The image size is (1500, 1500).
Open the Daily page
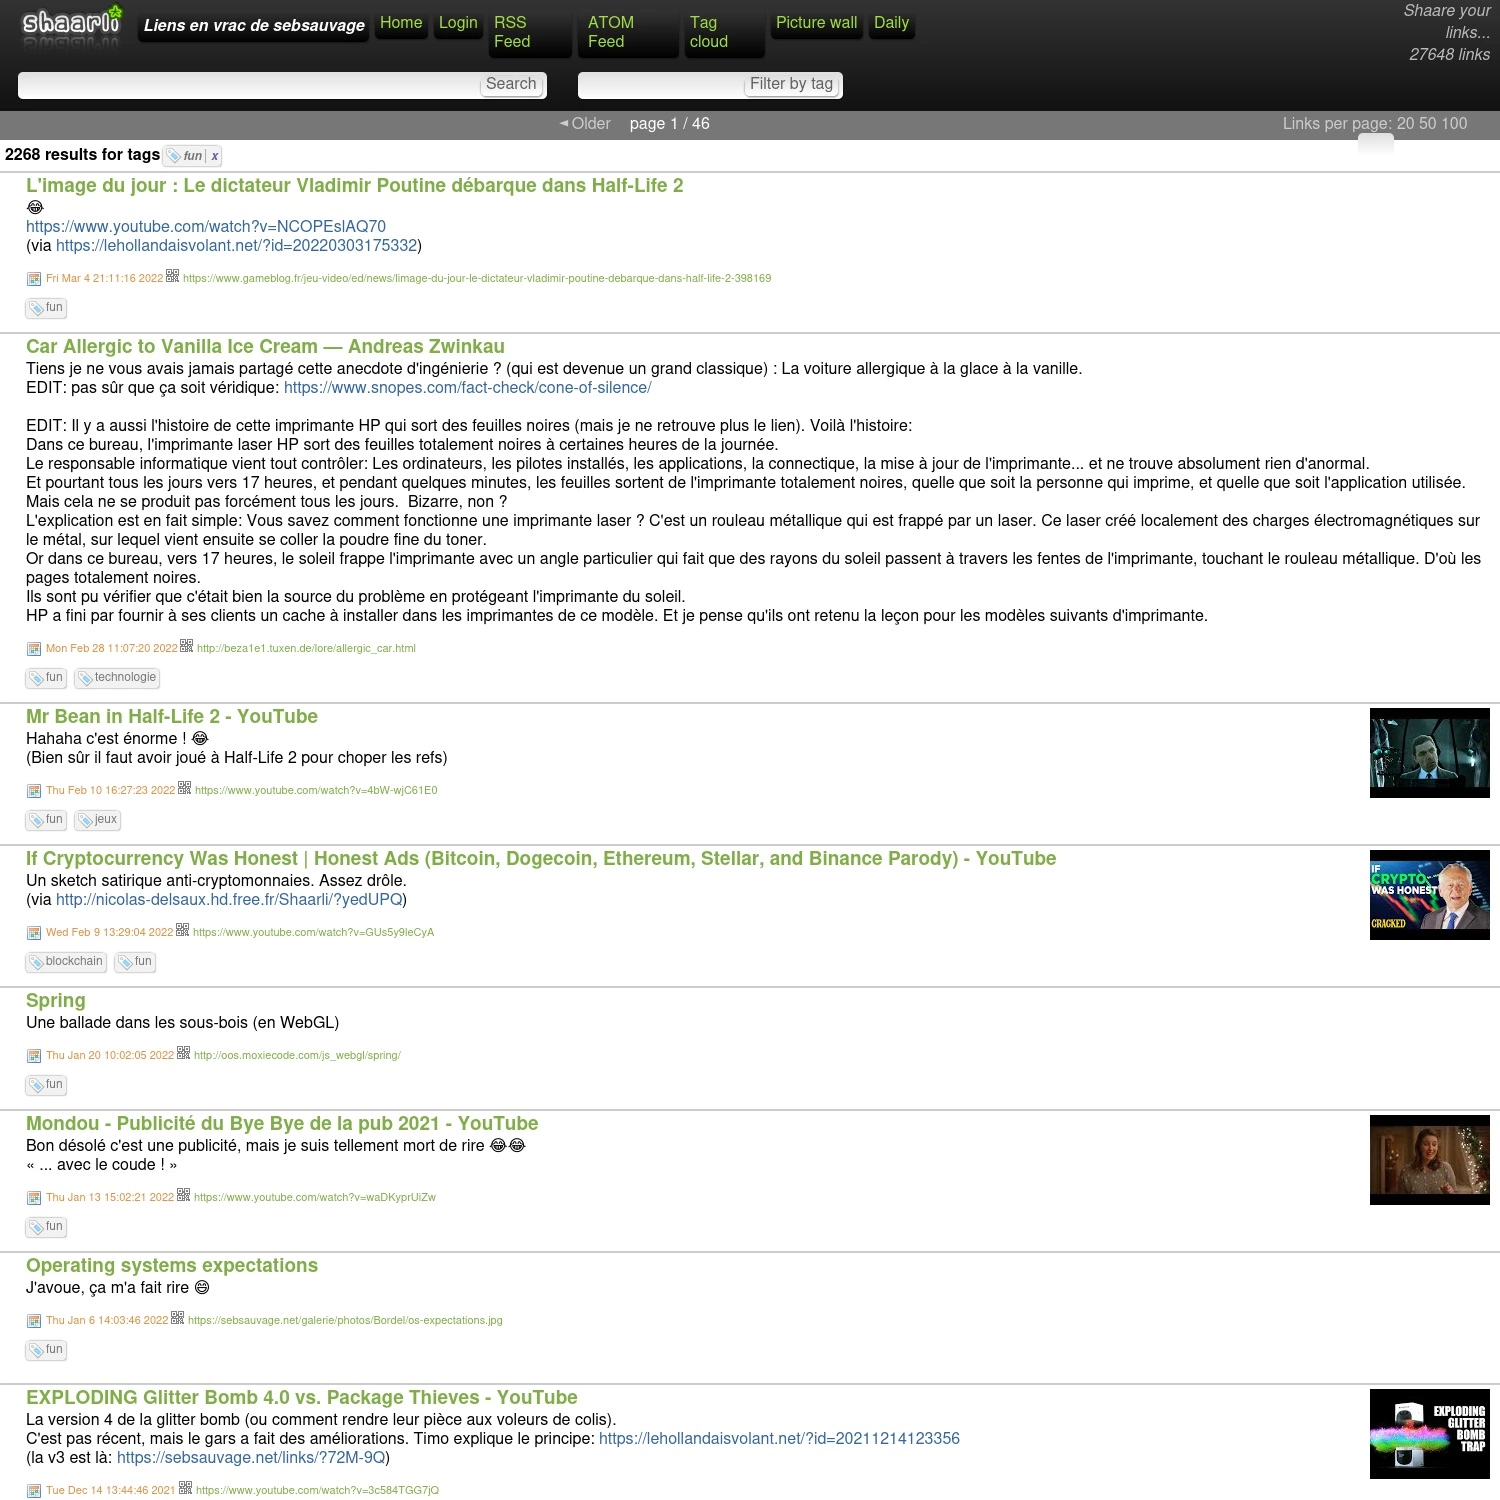891,23
